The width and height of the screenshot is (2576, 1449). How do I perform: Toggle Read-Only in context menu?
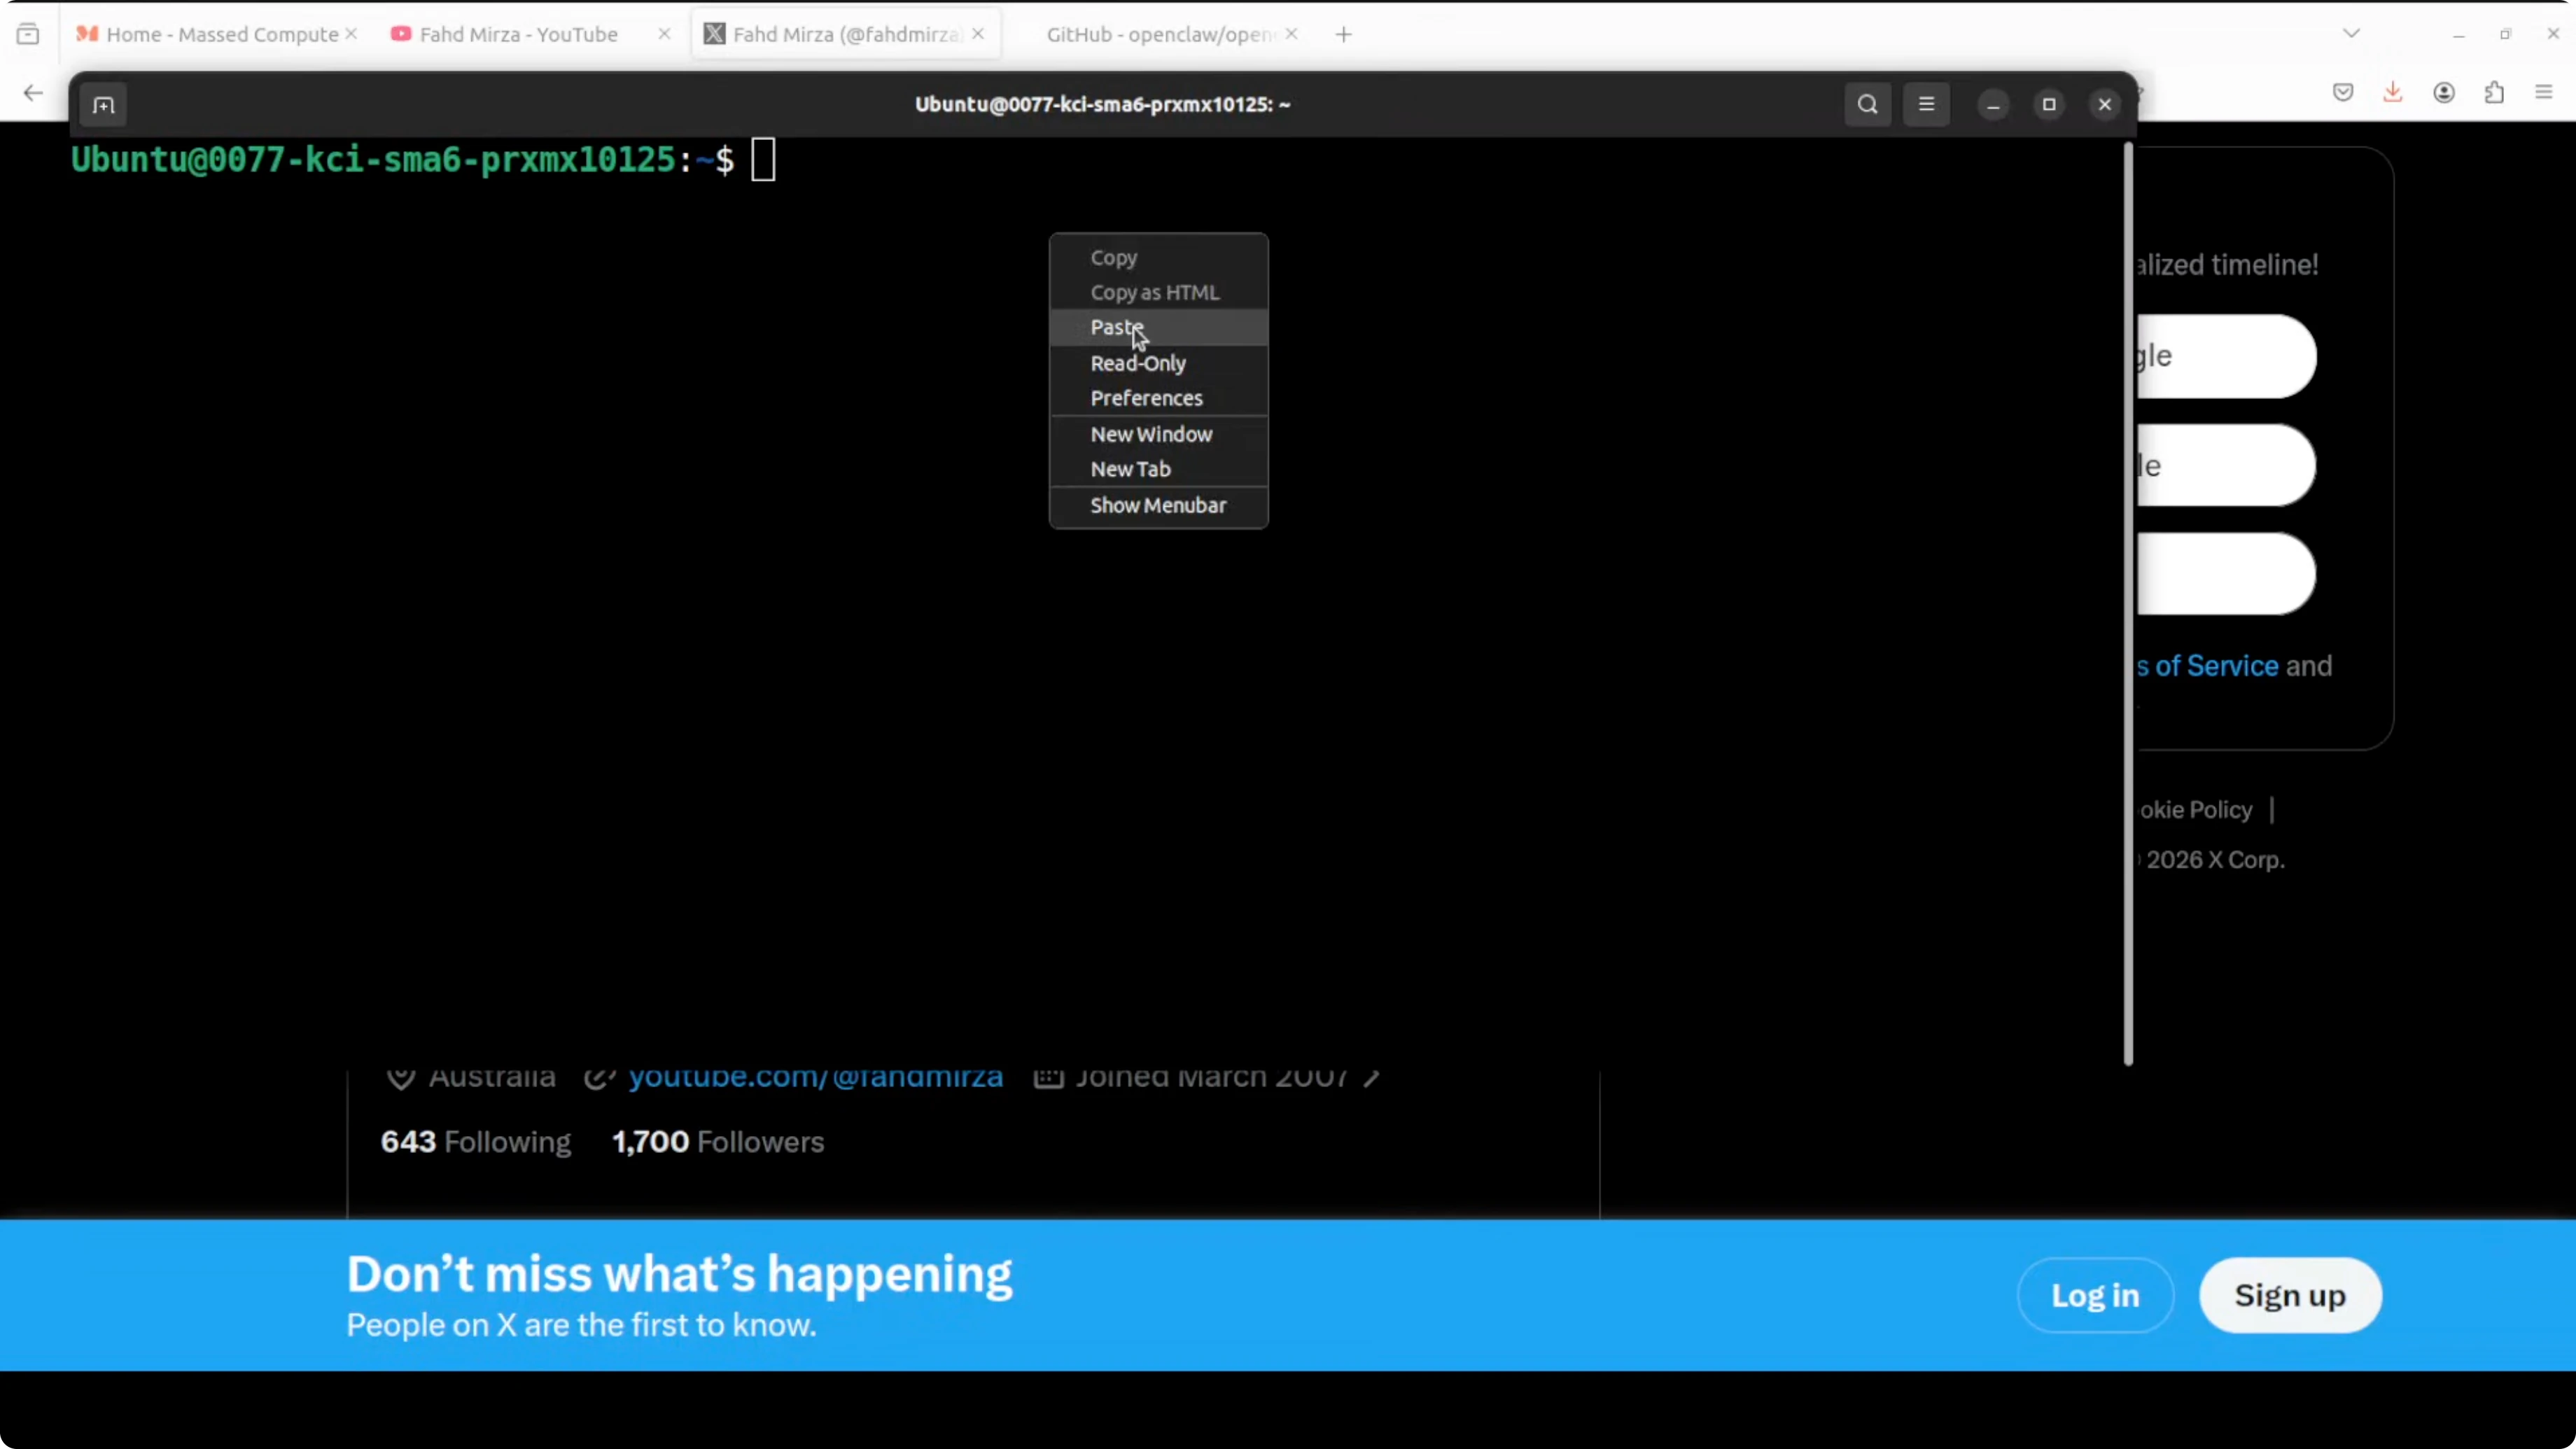(x=1137, y=363)
